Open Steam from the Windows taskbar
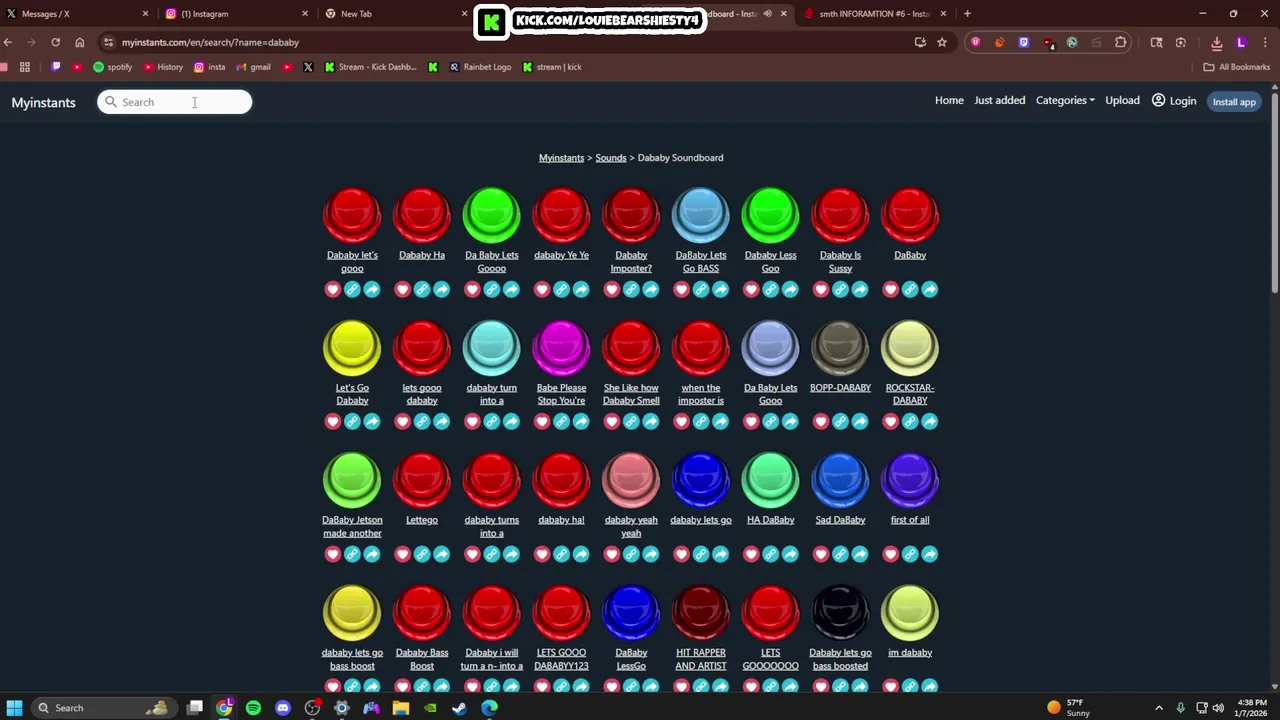Image resolution: width=1280 pixels, height=720 pixels. [x=459, y=708]
